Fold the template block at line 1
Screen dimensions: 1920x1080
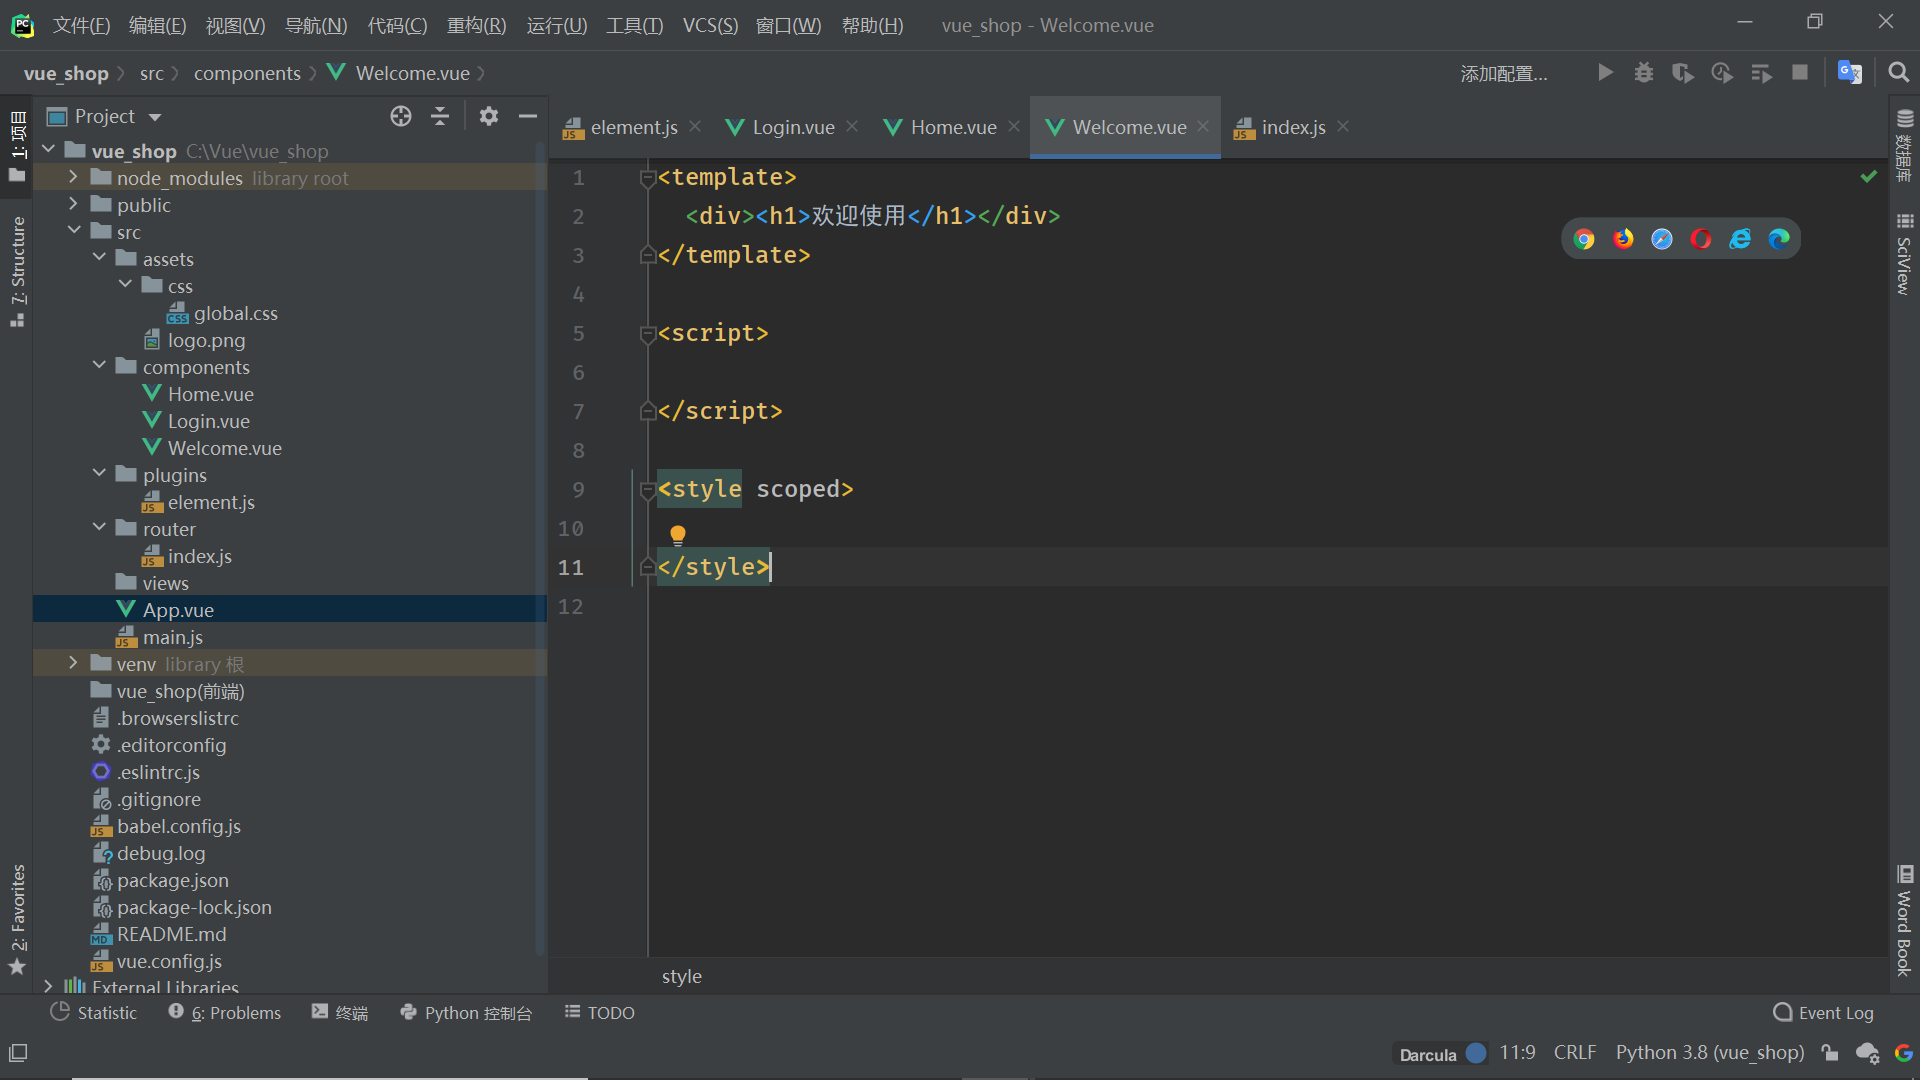click(x=647, y=178)
